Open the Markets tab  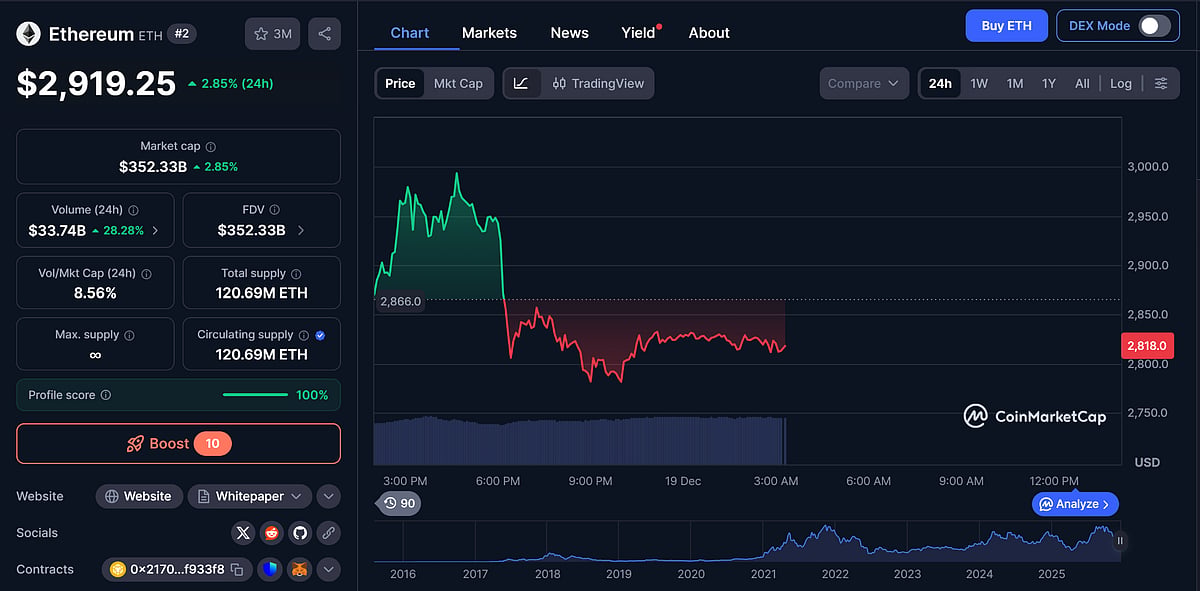tap(489, 32)
